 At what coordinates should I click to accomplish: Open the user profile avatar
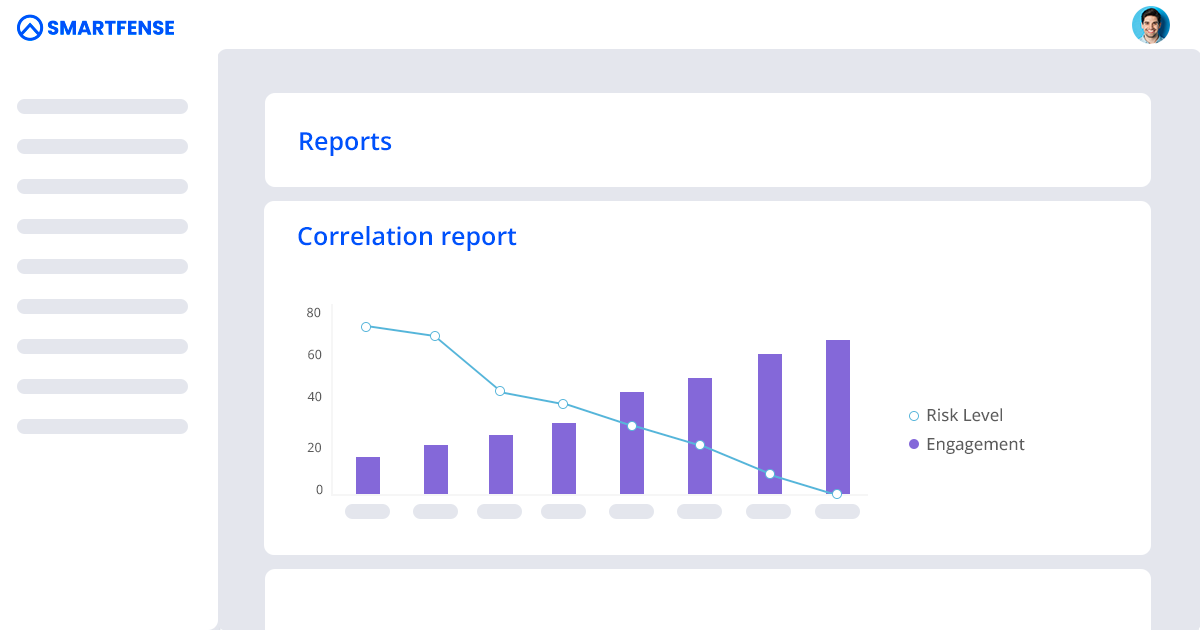coord(1150,25)
